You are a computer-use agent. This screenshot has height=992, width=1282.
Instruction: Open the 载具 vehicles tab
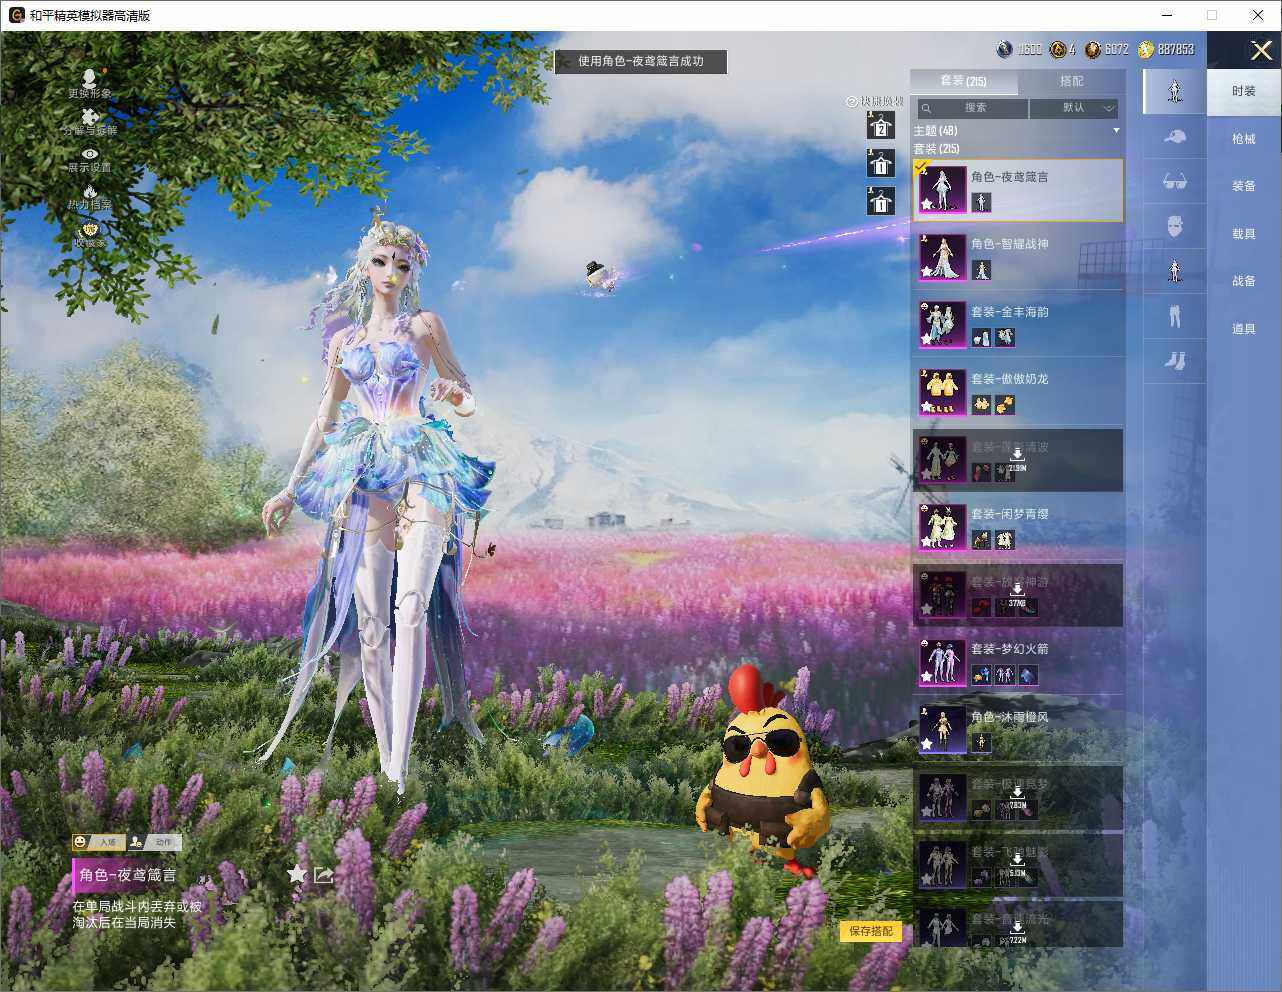pyautogui.click(x=1243, y=234)
